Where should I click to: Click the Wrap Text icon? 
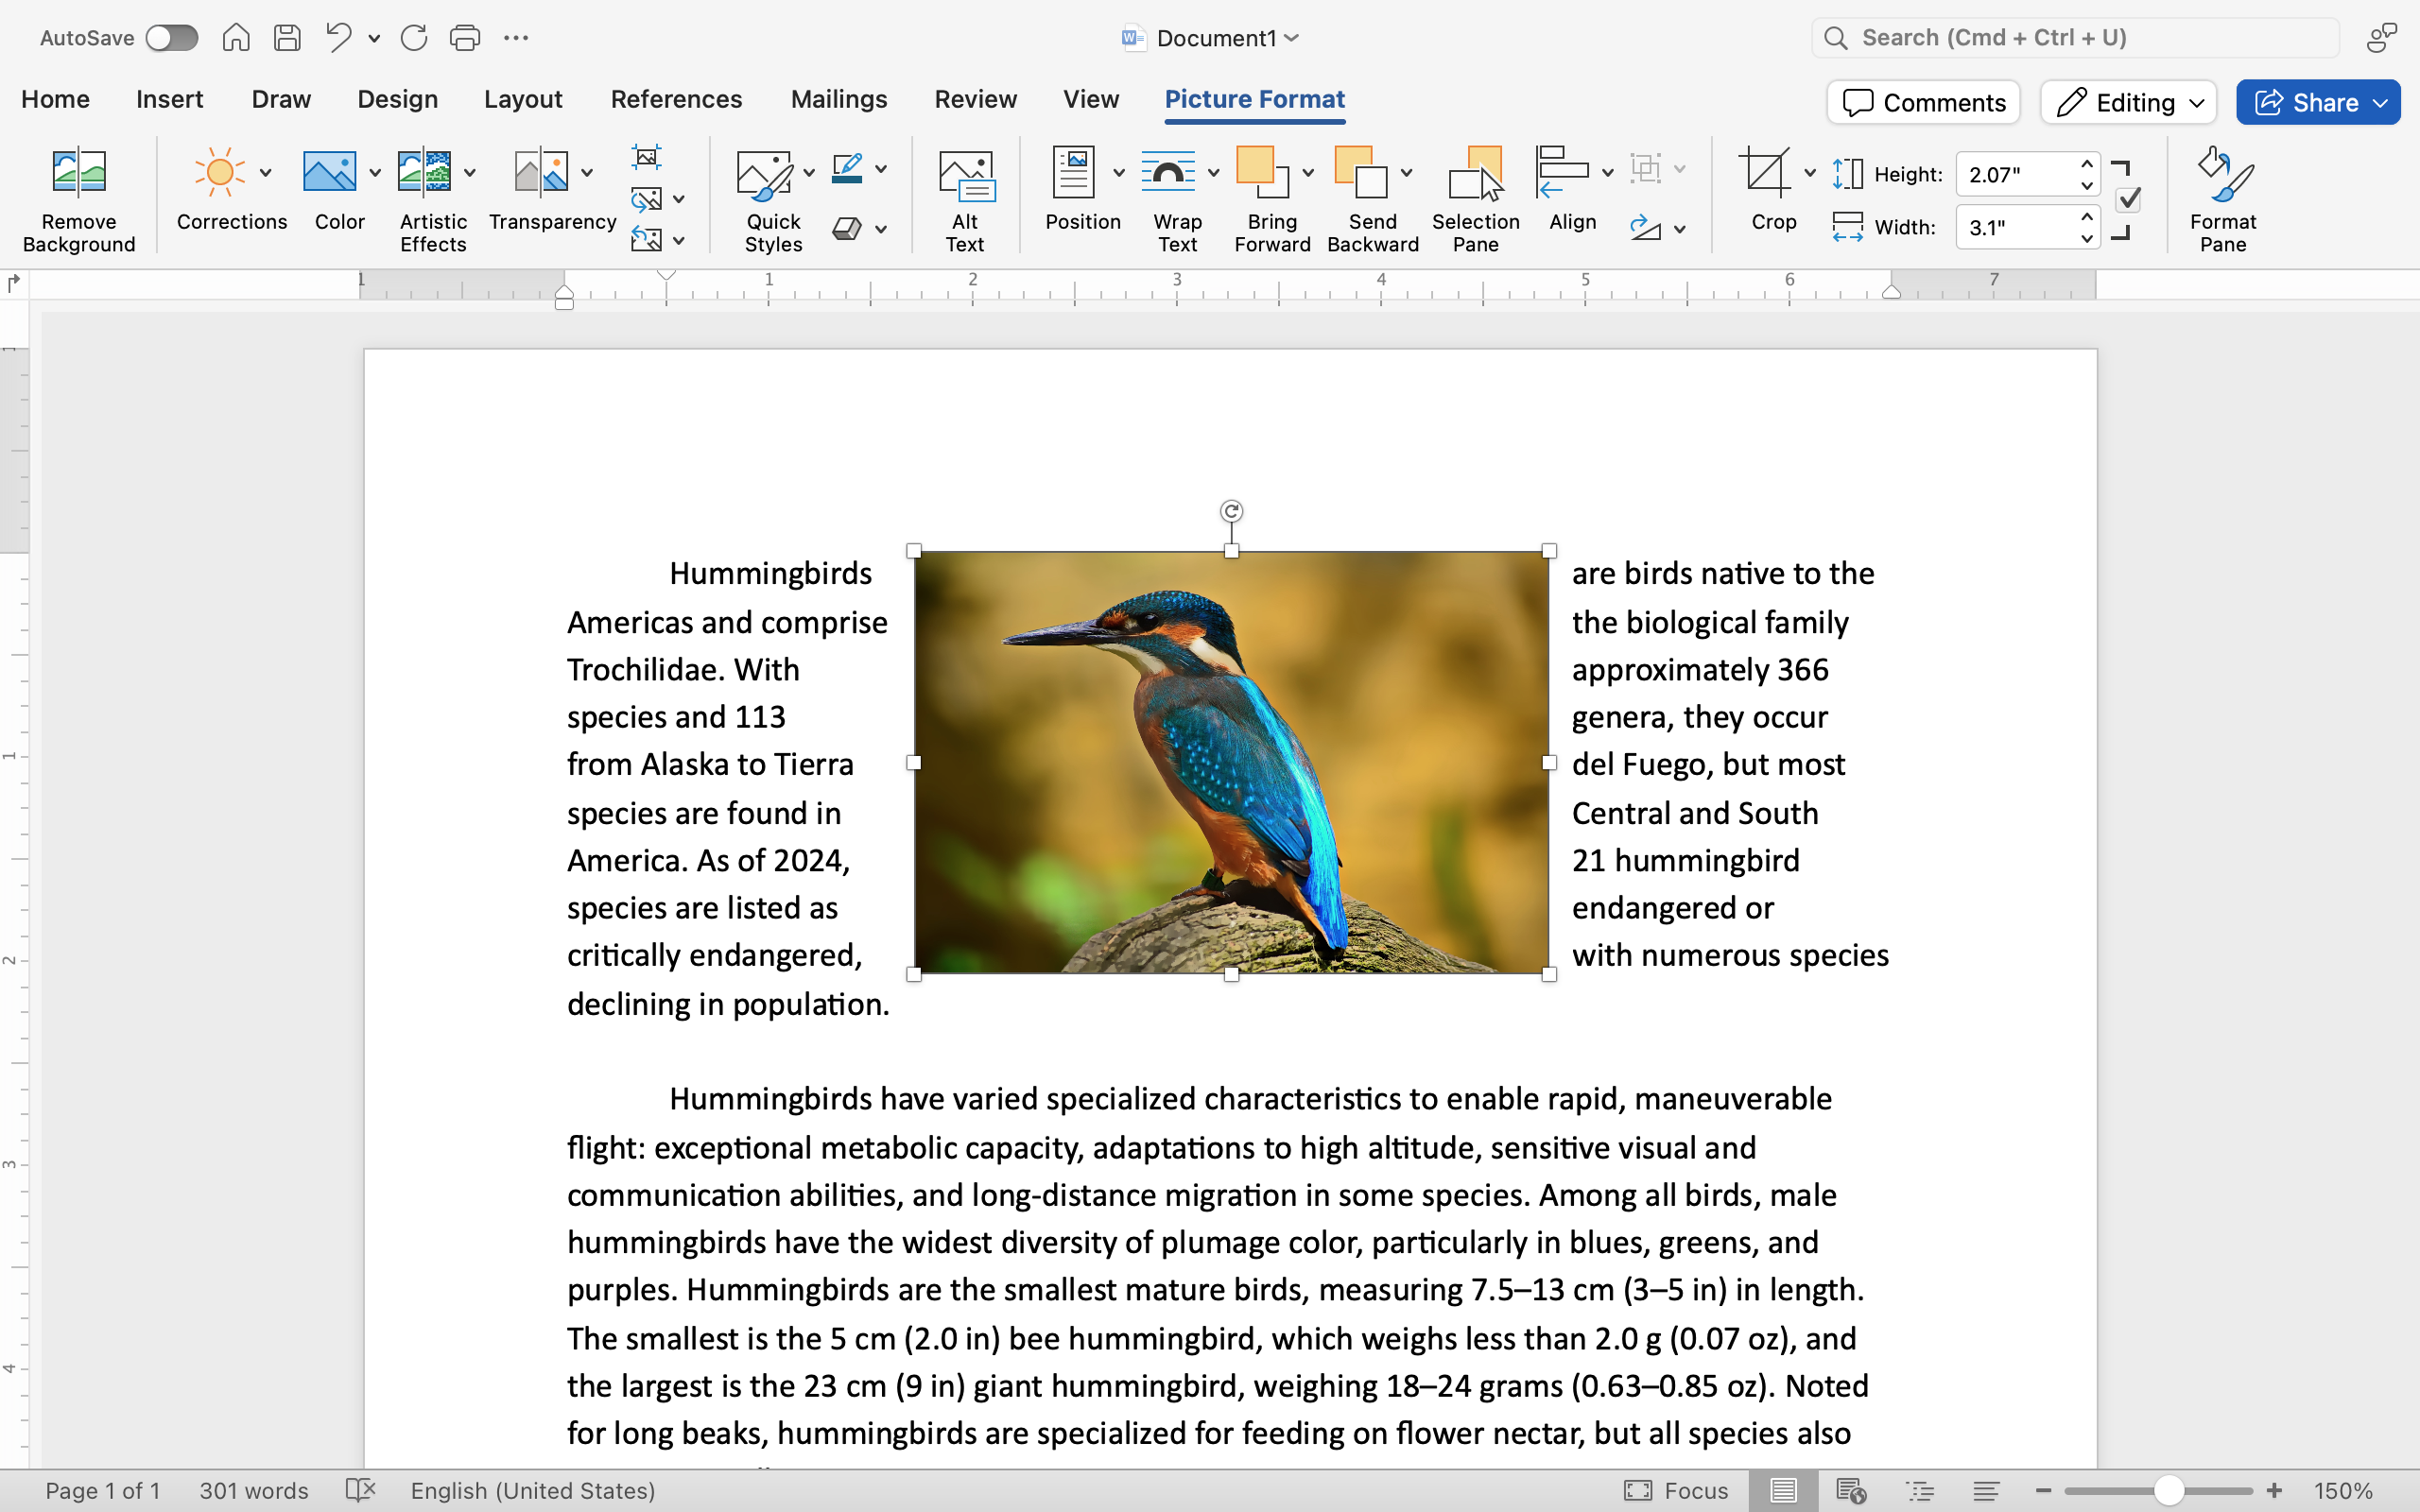tap(1167, 172)
